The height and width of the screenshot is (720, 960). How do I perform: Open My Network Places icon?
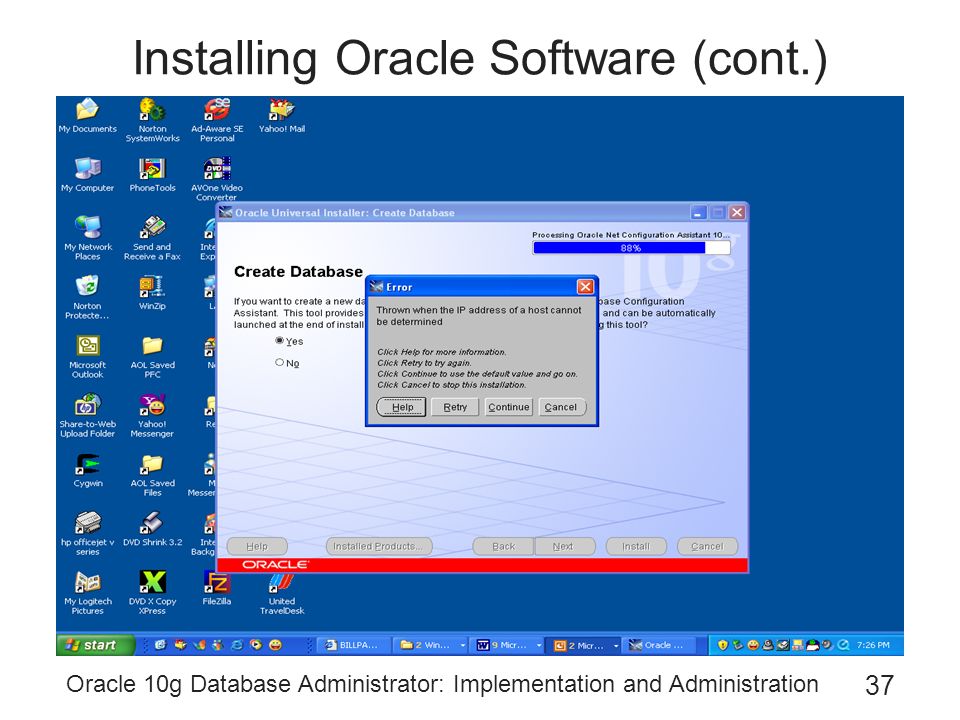click(88, 239)
